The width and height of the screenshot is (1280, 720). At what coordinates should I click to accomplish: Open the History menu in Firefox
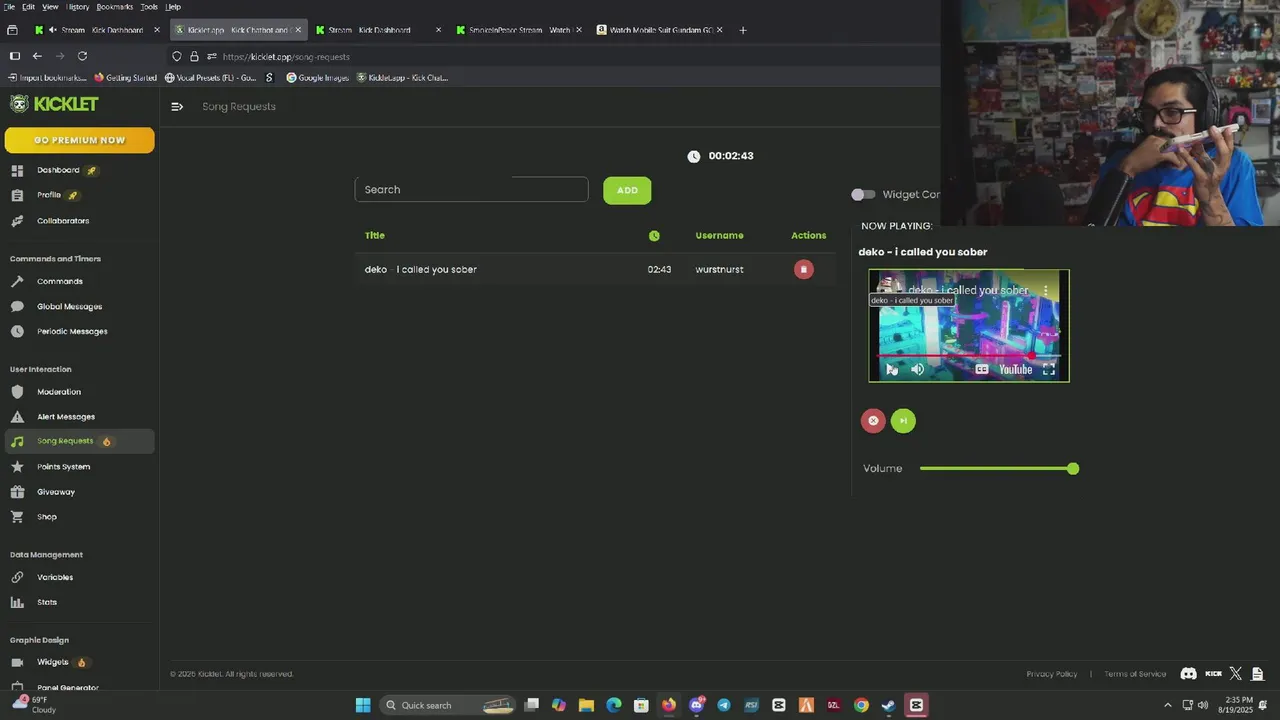pos(78,7)
